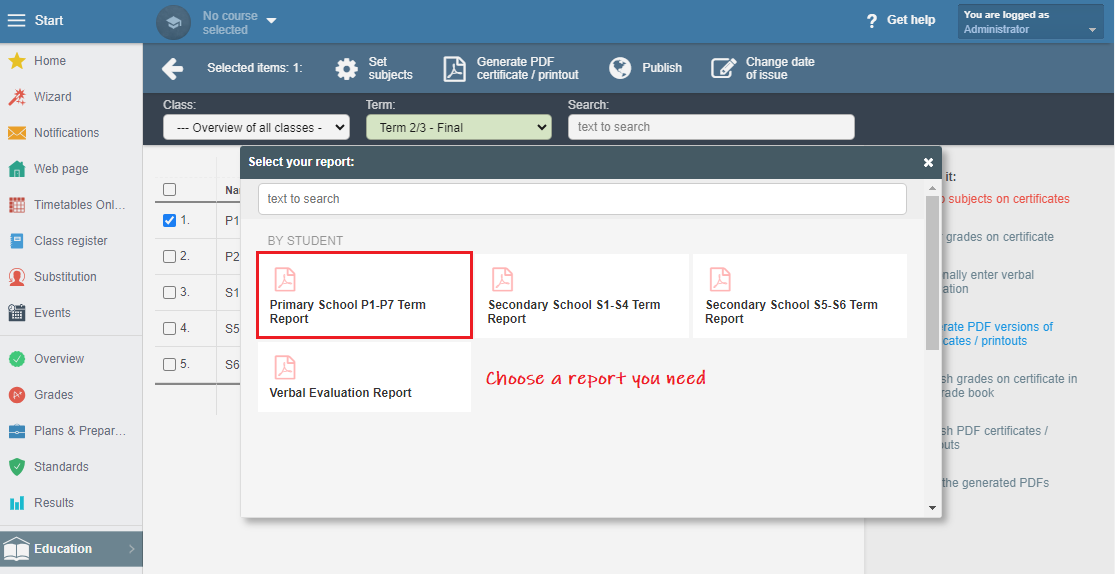Image resolution: width=1115 pixels, height=574 pixels.
Task: Click the red Grades icon
Action: (x=17, y=395)
